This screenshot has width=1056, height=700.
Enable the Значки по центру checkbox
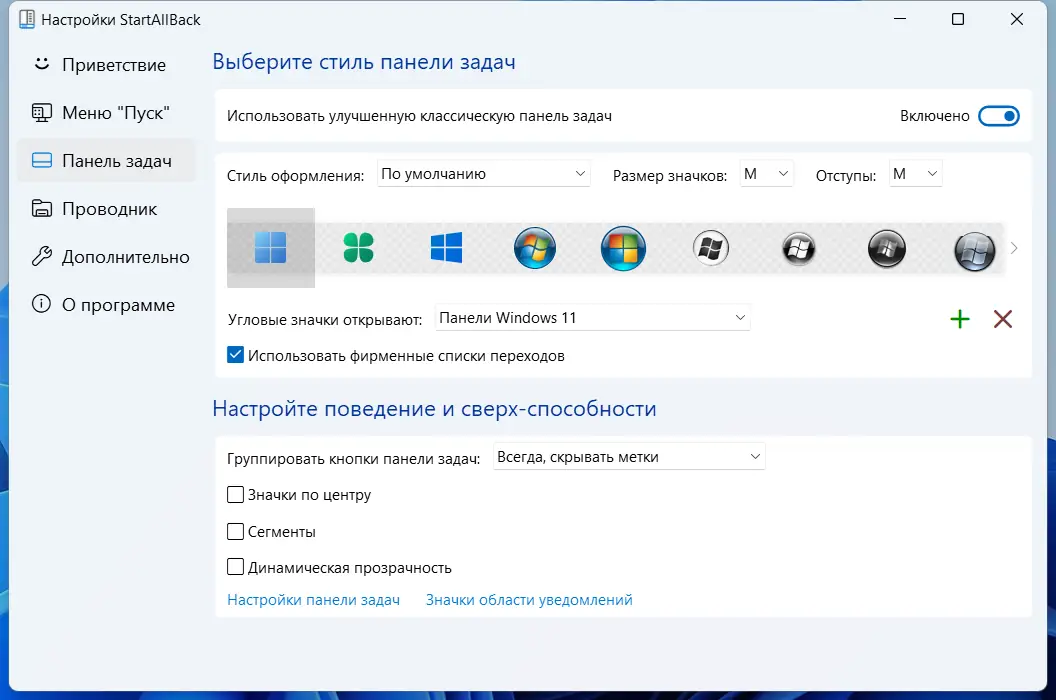pyautogui.click(x=236, y=494)
